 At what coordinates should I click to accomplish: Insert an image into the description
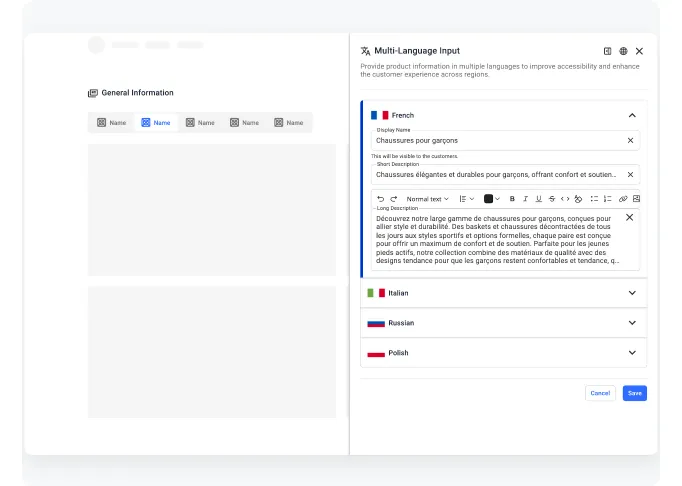636,199
